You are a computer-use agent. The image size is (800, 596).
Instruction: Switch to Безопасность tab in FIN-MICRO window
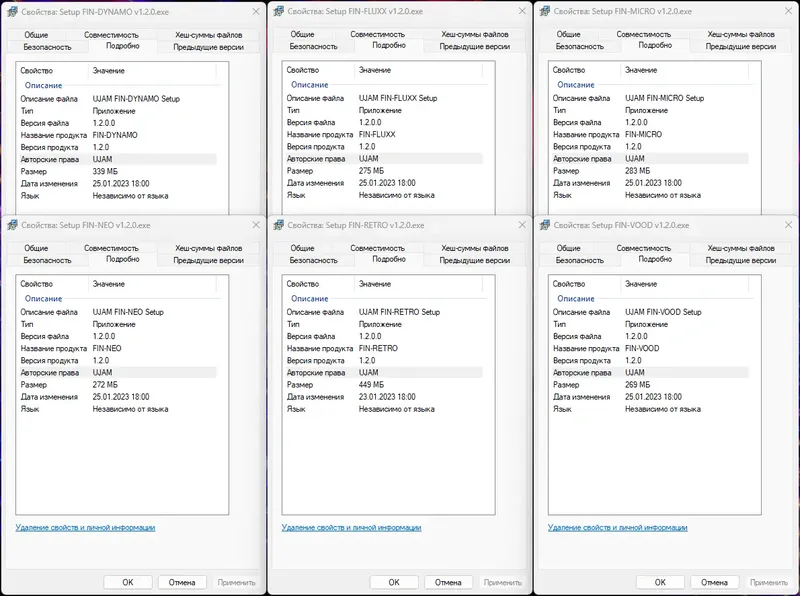580,46
